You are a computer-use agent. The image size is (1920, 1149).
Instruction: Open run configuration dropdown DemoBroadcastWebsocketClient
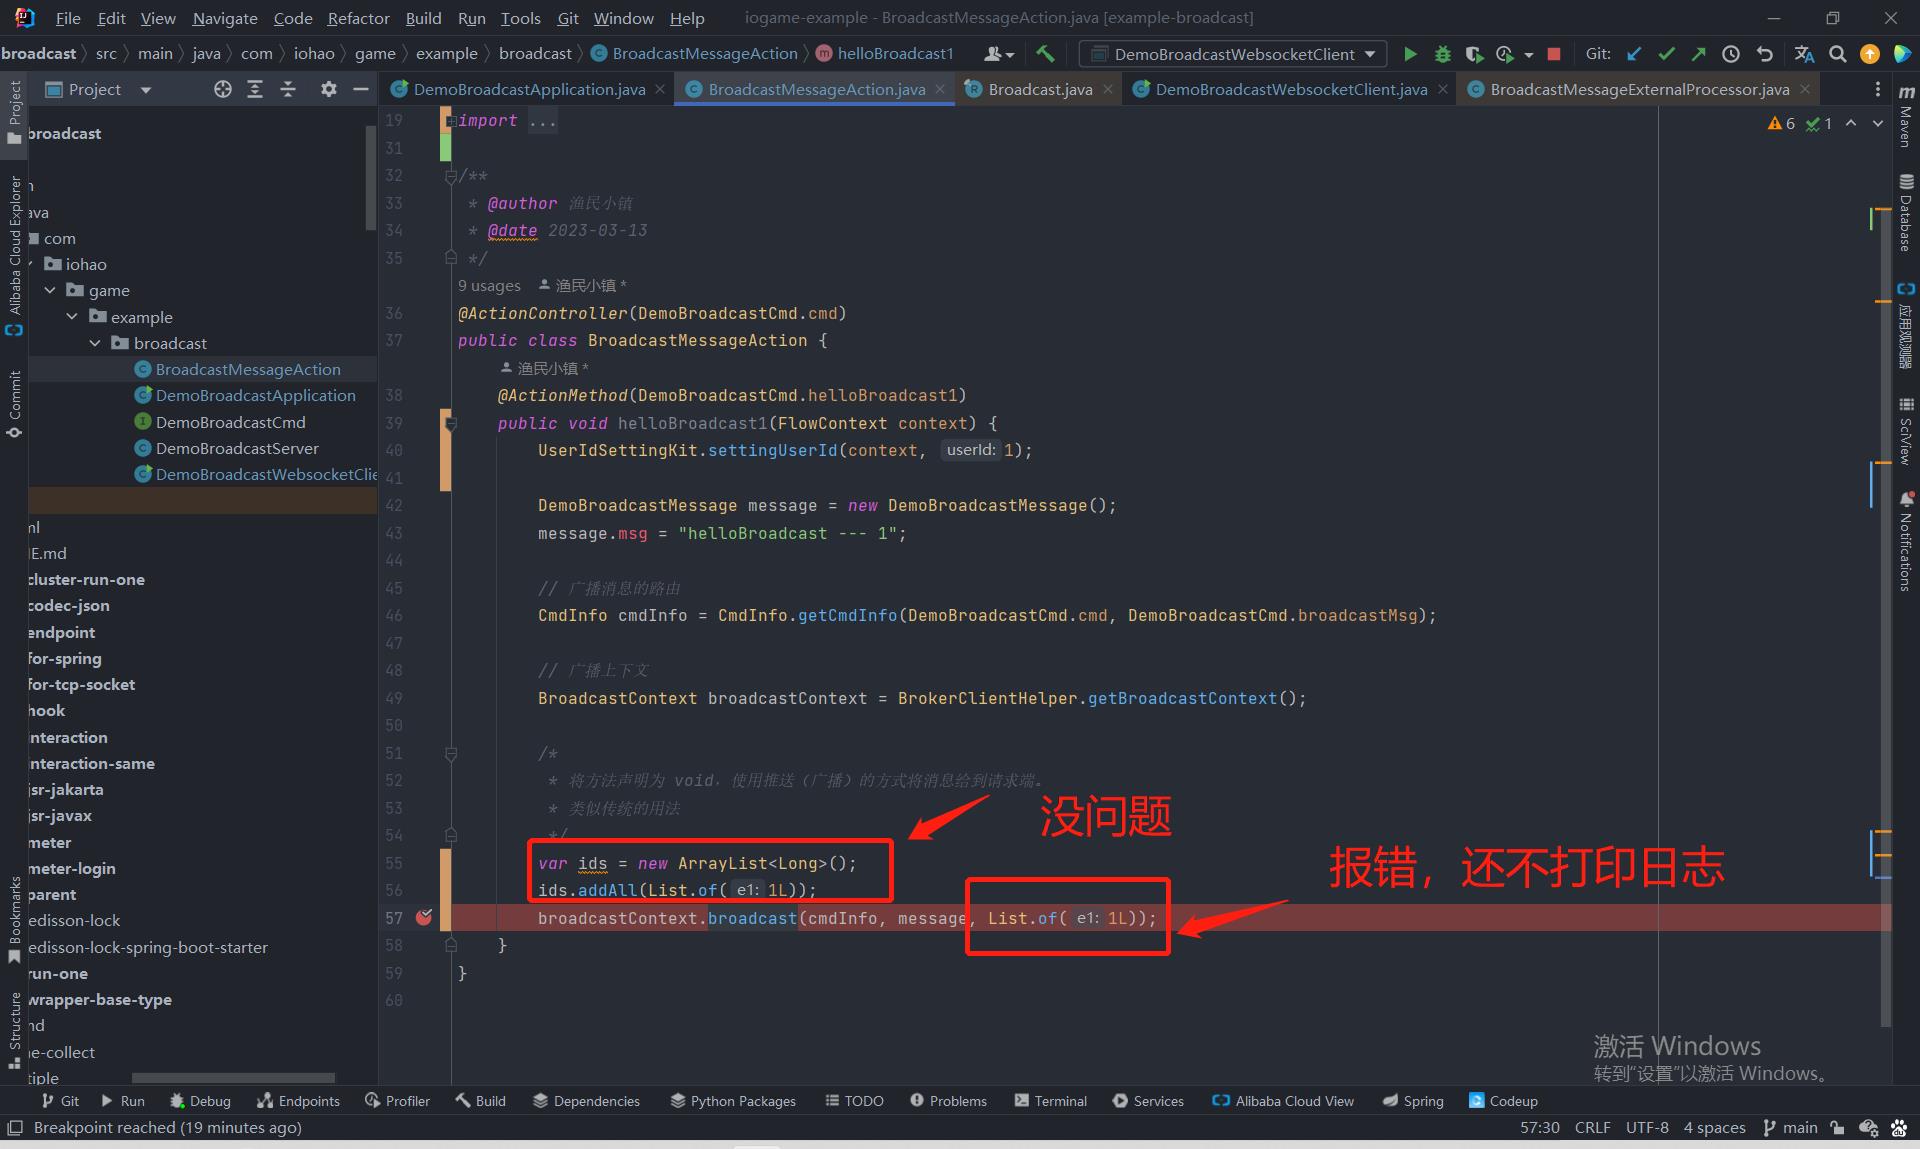(1234, 54)
